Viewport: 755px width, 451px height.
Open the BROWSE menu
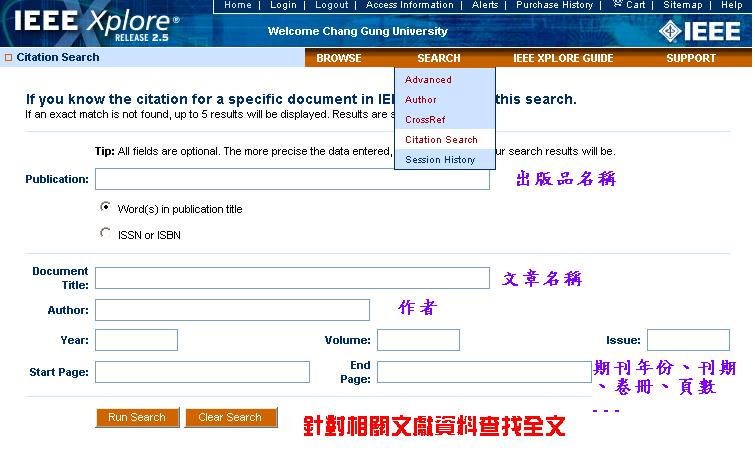pos(339,58)
